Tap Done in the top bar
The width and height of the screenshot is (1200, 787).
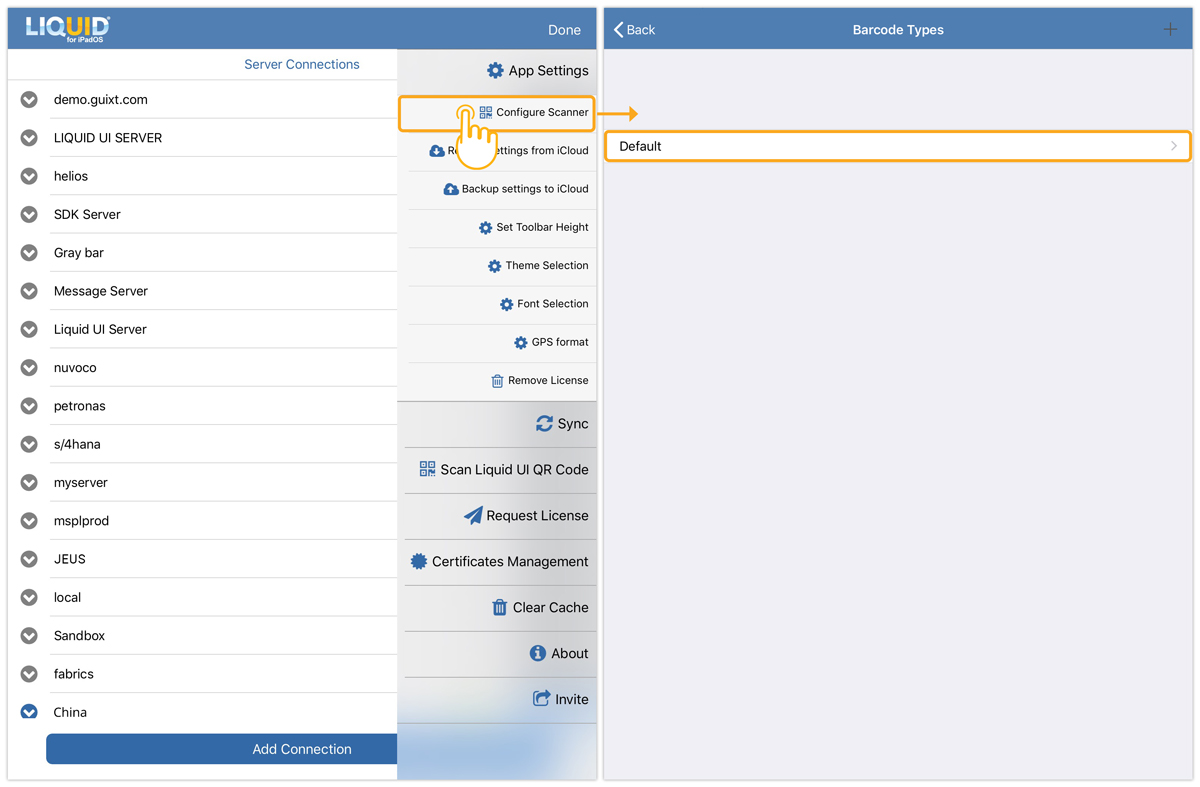coord(564,30)
